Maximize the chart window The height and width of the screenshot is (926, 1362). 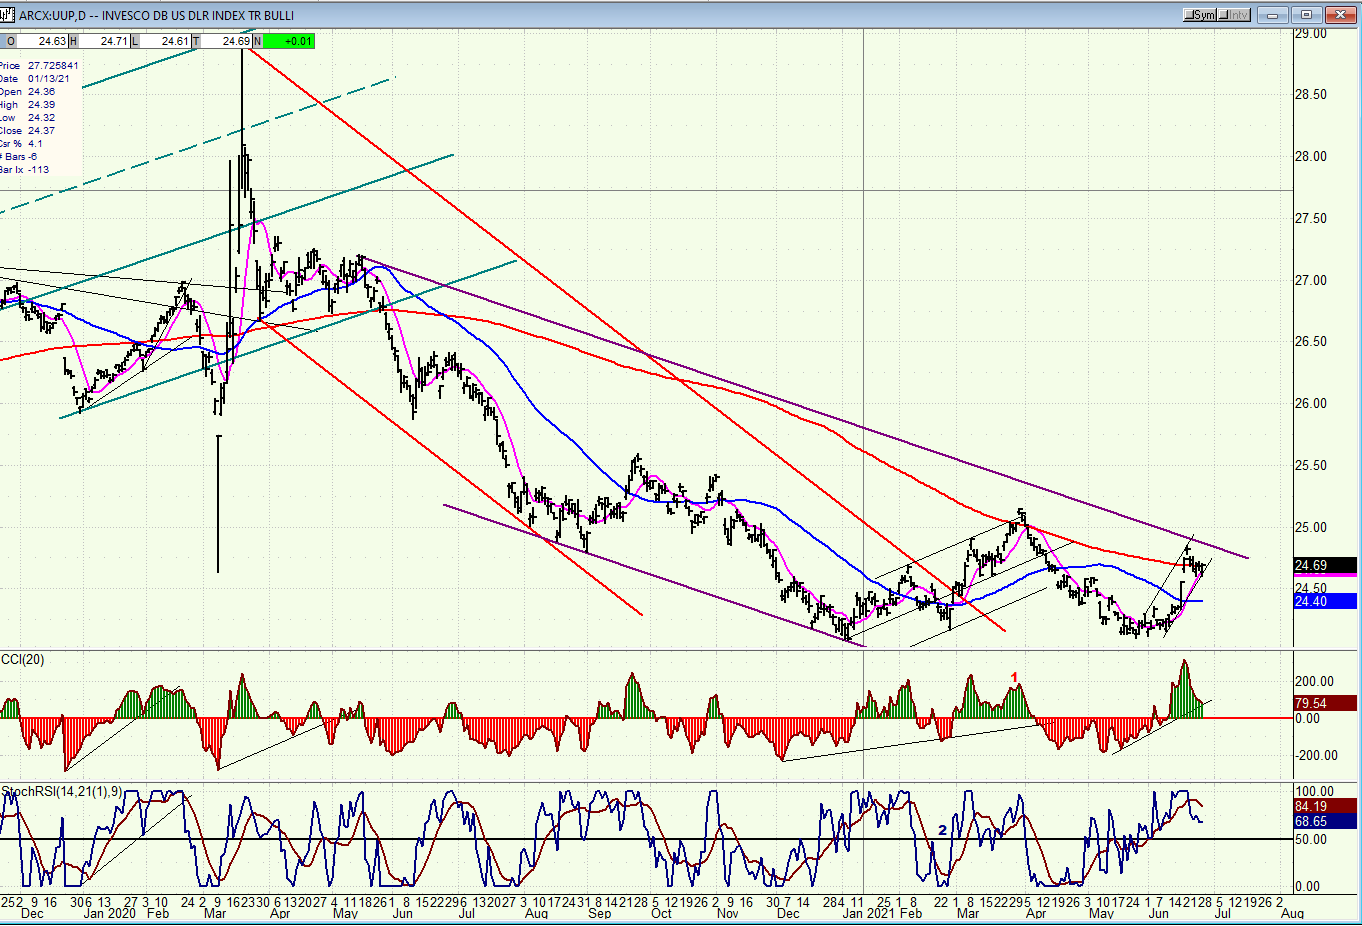pyautogui.click(x=1306, y=15)
